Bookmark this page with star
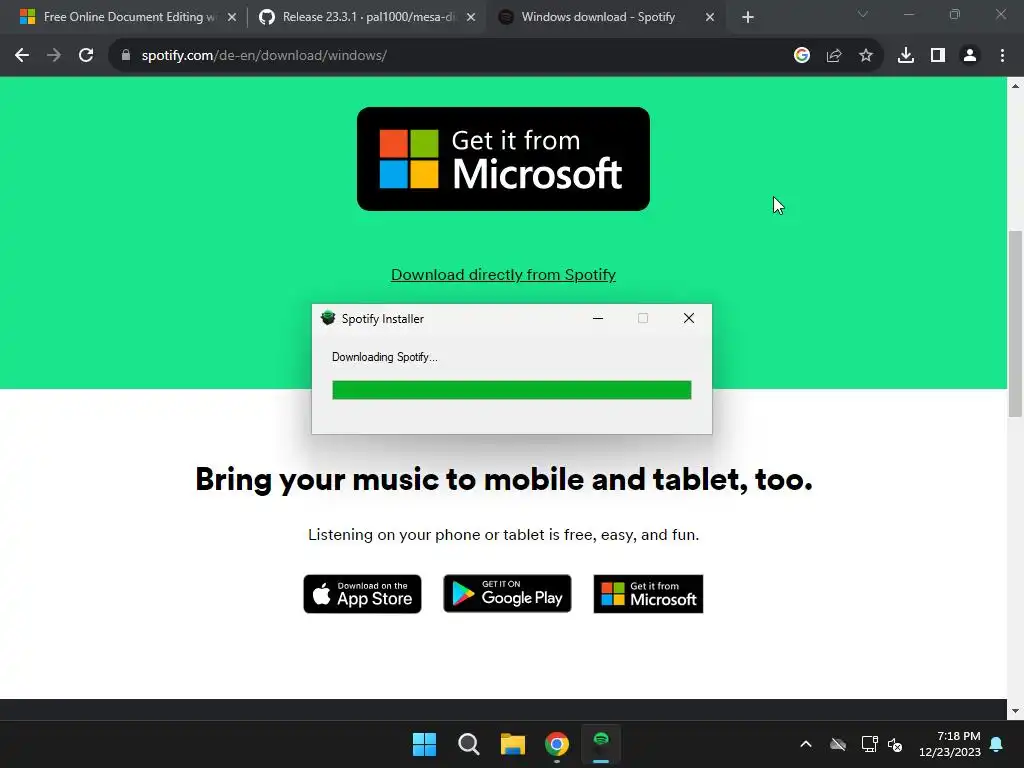1024x768 pixels. click(x=866, y=56)
